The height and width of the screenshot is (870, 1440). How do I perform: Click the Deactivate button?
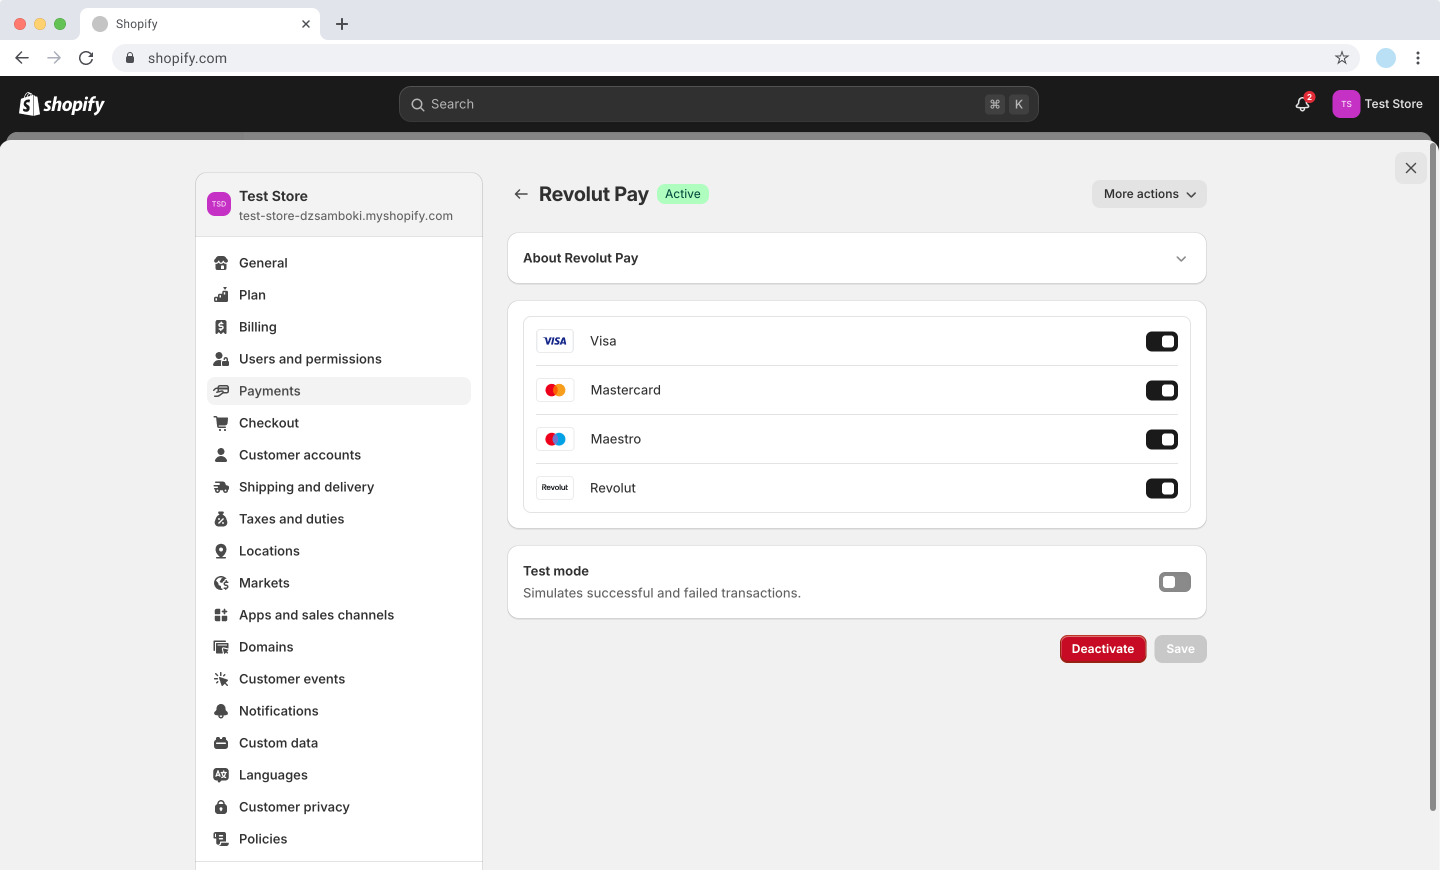[x=1103, y=649]
